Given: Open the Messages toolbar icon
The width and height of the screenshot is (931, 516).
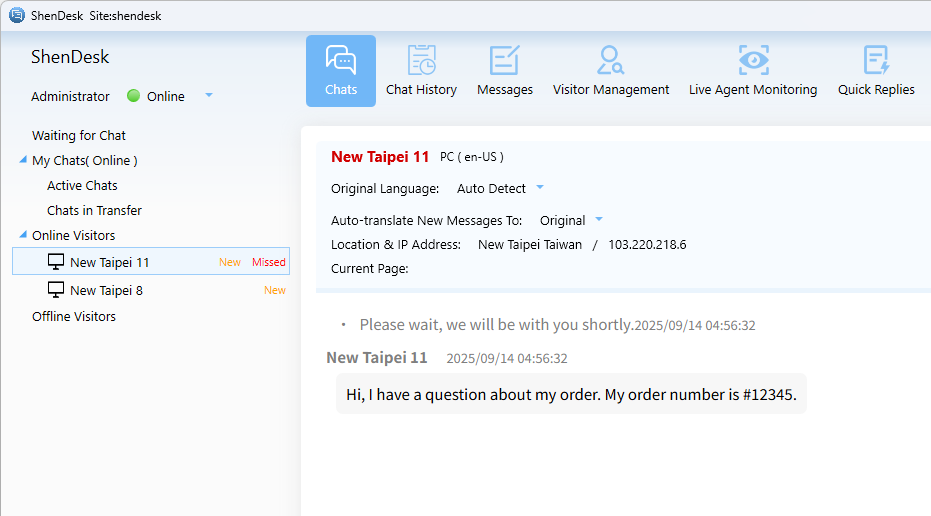Looking at the screenshot, I should tap(505, 70).
